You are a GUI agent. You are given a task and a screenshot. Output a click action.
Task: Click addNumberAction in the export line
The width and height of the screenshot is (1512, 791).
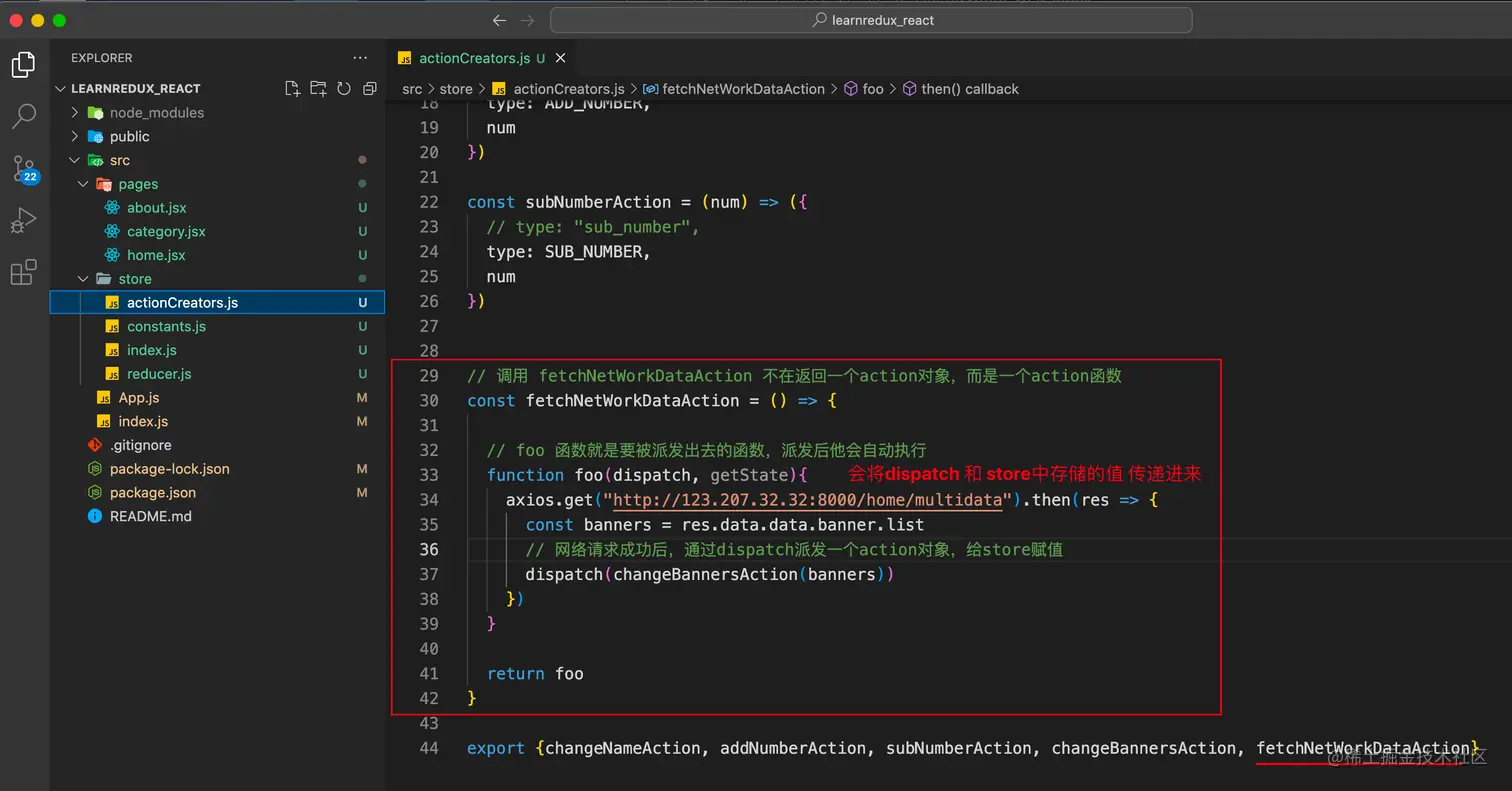794,748
